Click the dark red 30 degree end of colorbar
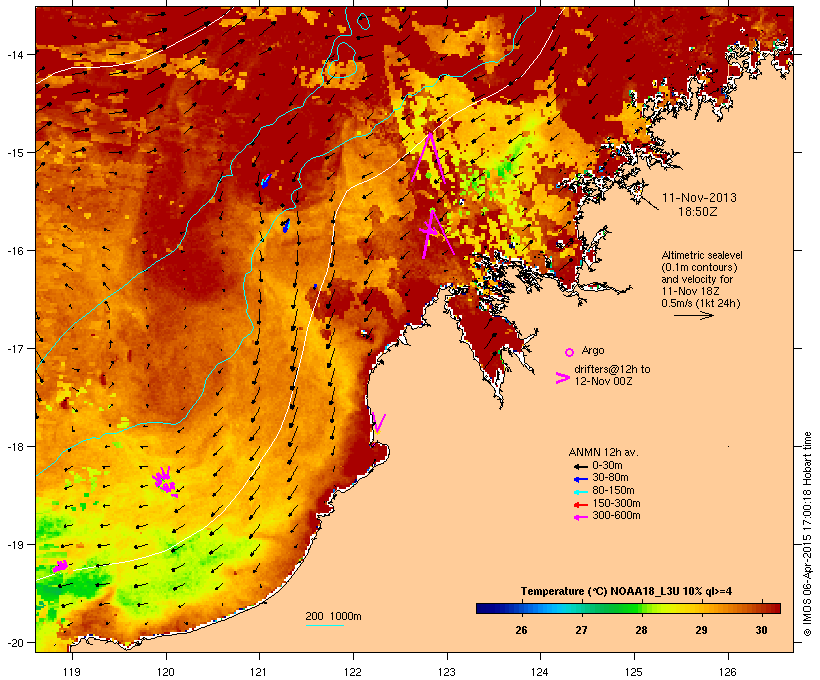Screen dimensions: 820x680 coord(773,608)
